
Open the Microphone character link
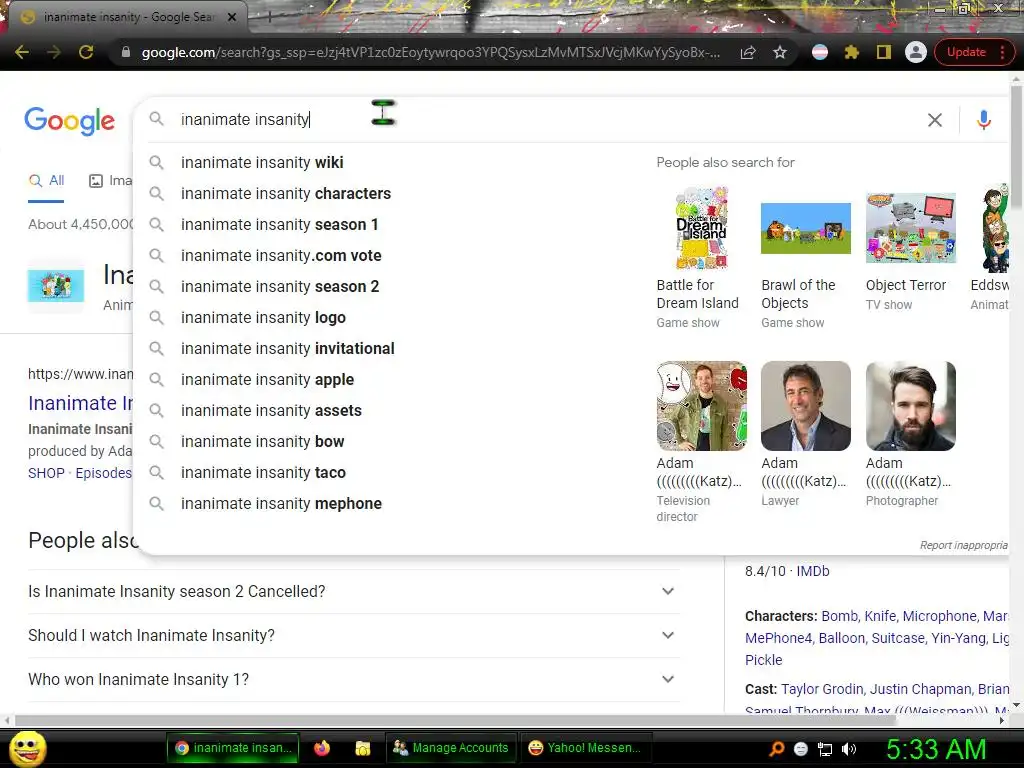(x=940, y=616)
